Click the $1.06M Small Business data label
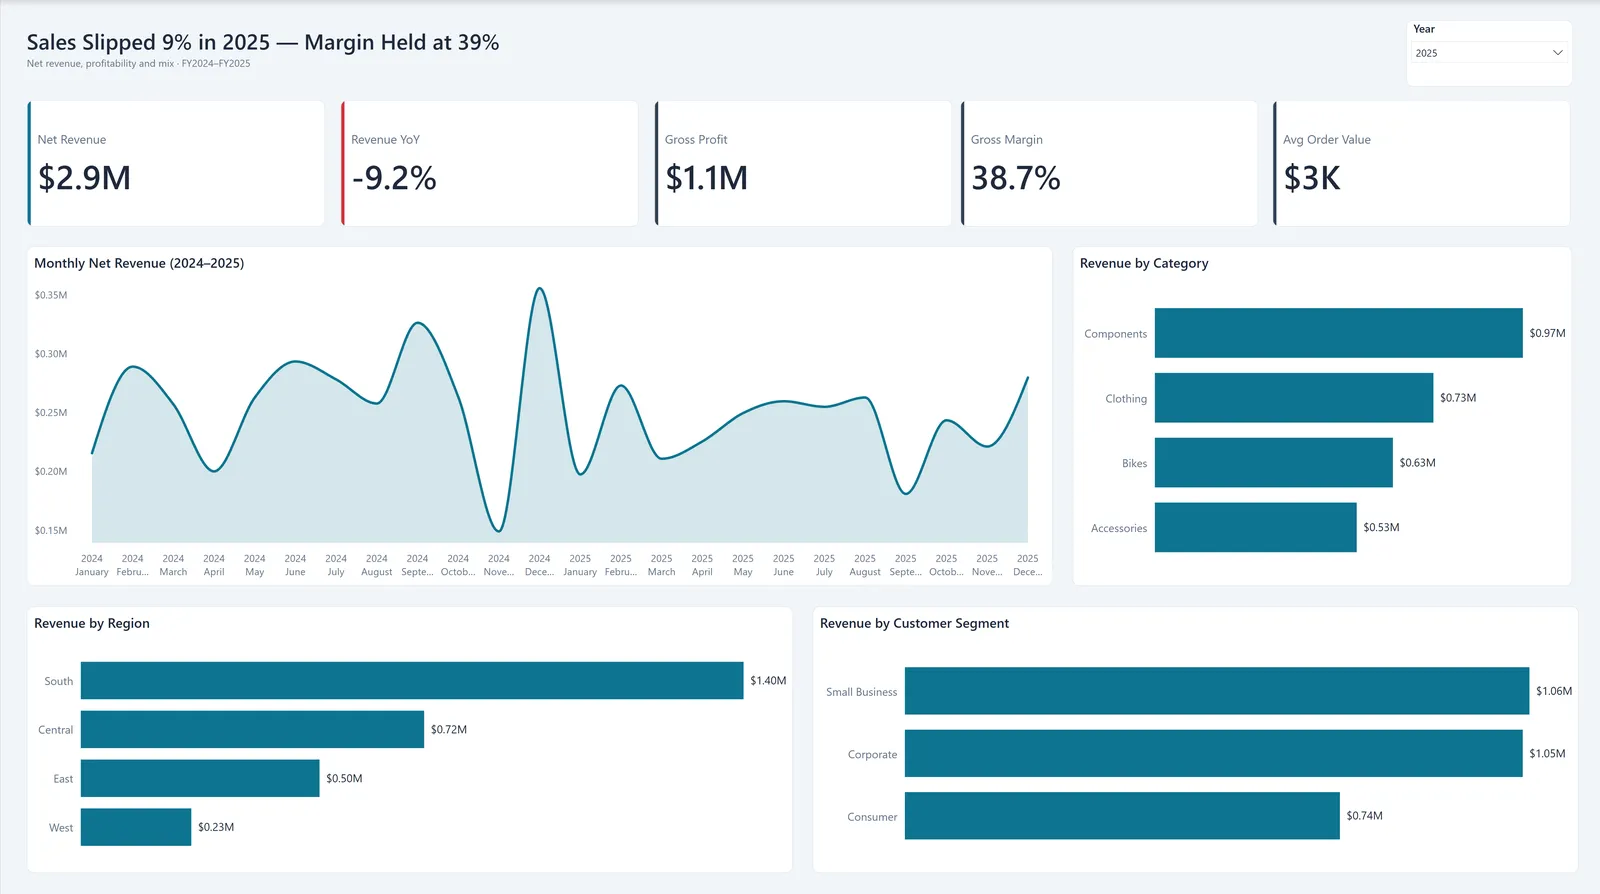Image resolution: width=1600 pixels, height=894 pixels. pyautogui.click(x=1554, y=691)
